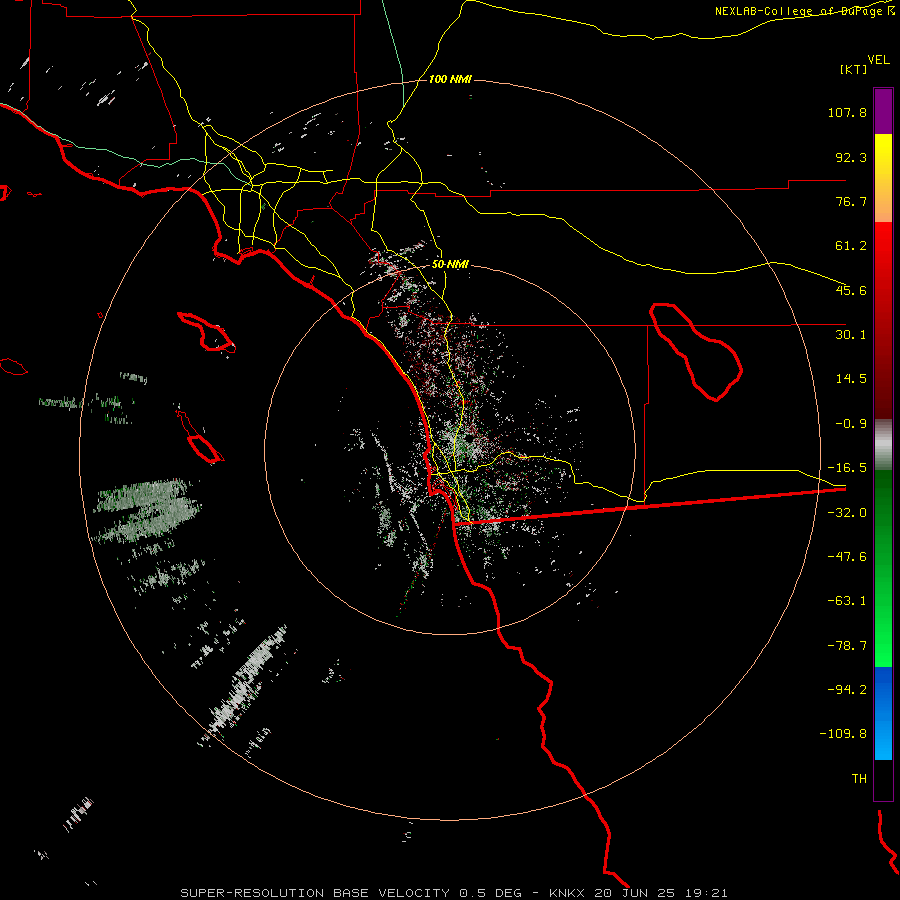Click the Super-Resolution Base Velocity caption

point(454,893)
